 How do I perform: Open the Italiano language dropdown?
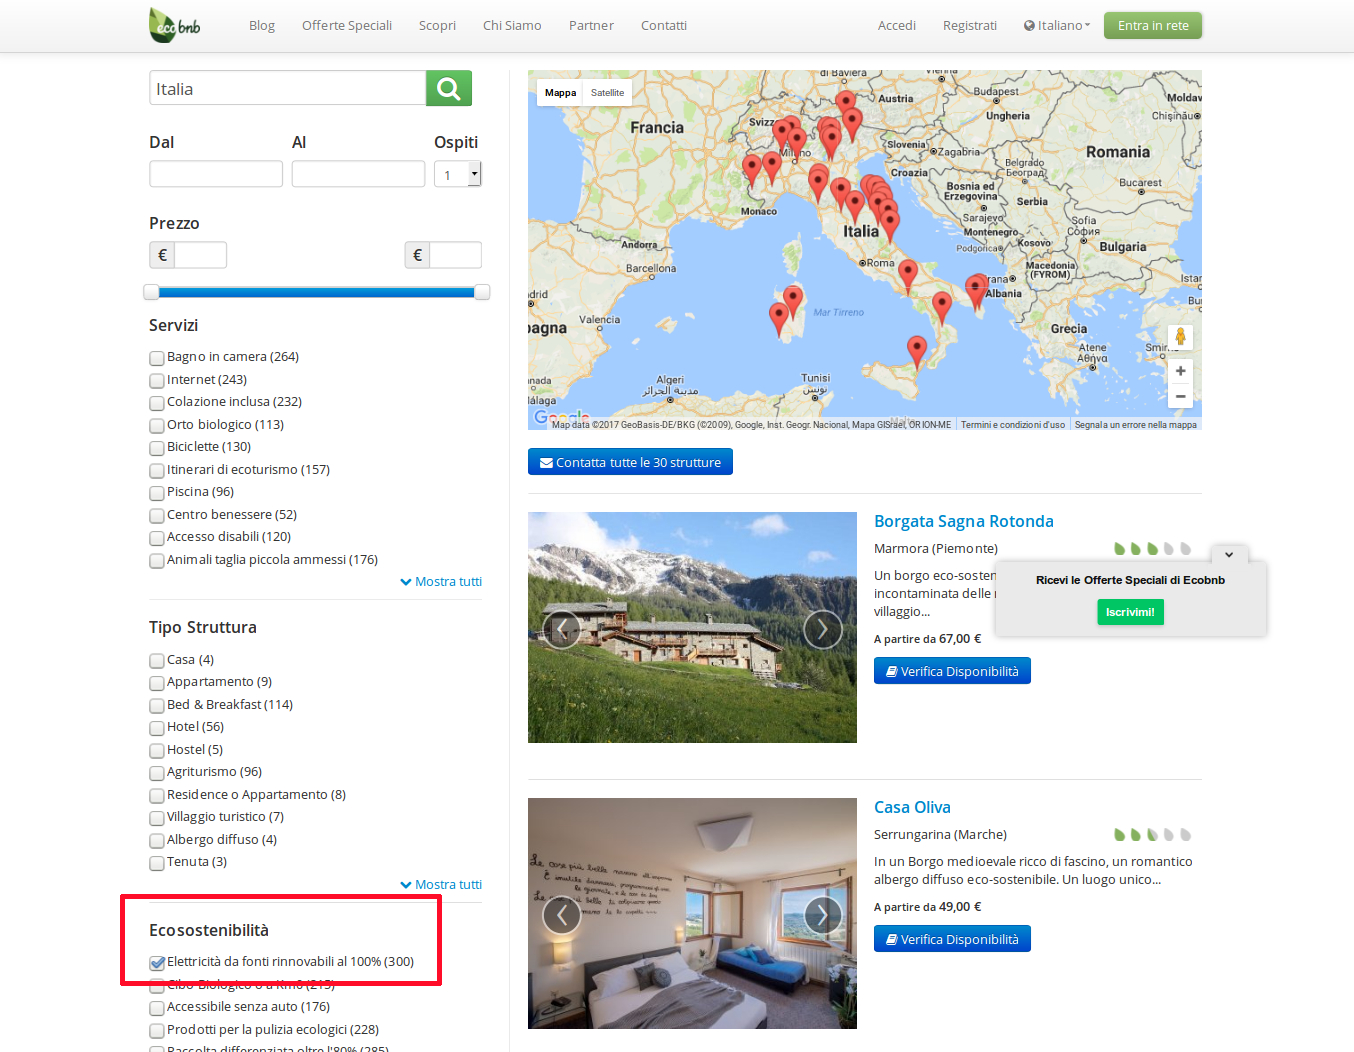pyautogui.click(x=1058, y=26)
